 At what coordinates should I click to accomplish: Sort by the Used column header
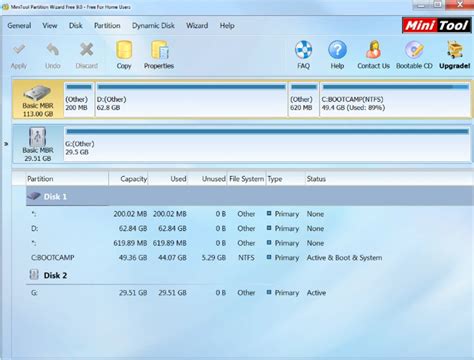(x=168, y=179)
